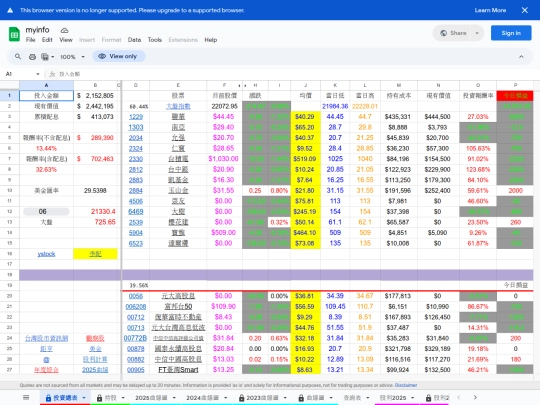Open the 100% zoom dropdown

click(x=72, y=56)
